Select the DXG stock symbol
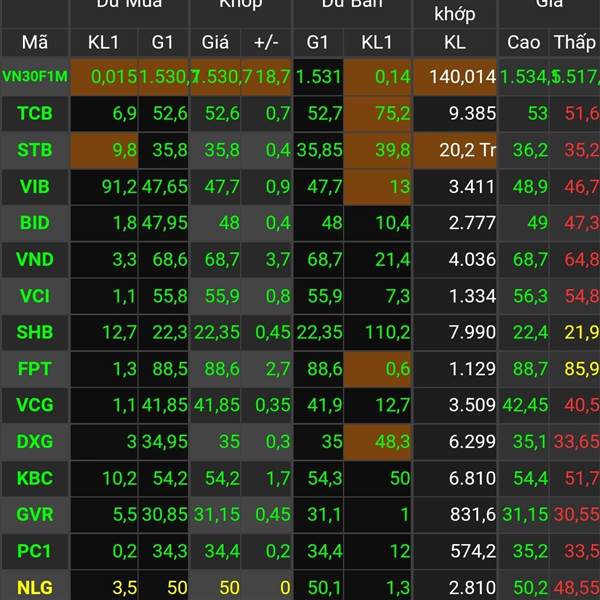This screenshot has height=600, width=600. pos(35,442)
